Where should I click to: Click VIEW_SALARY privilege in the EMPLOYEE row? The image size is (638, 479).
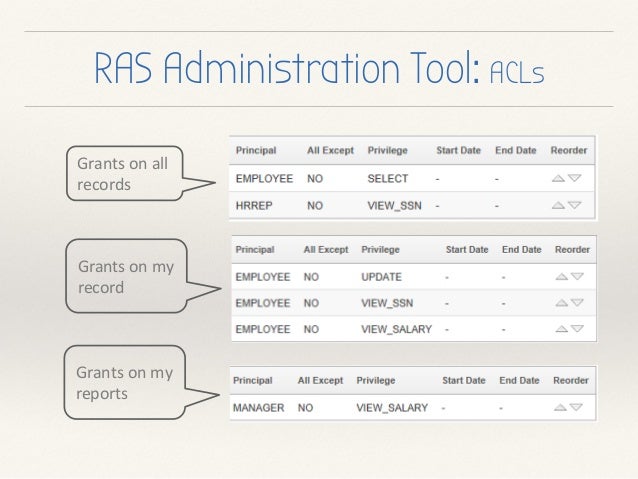(x=396, y=329)
